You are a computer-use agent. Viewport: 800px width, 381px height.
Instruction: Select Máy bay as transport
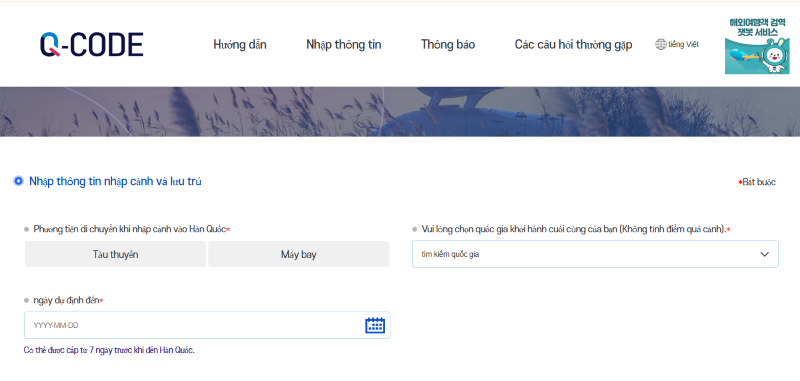298,254
